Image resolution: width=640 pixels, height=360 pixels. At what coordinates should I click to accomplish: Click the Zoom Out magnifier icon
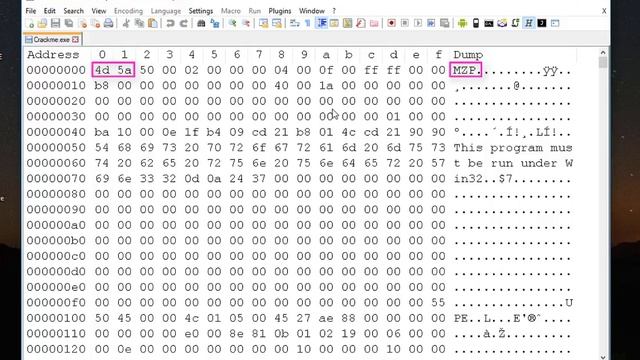246,24
